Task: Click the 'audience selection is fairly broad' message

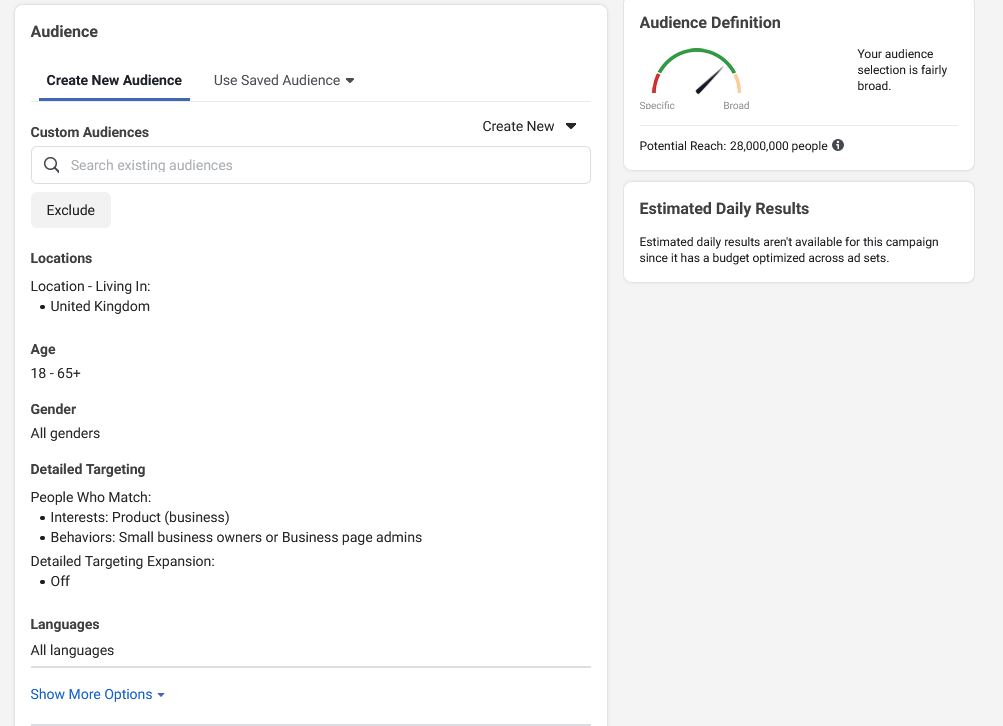Action: click(902, 70)
